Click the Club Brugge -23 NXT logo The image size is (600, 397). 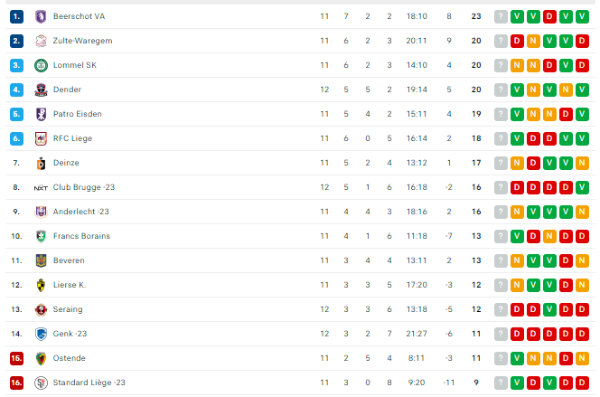[x=41, y=188]
